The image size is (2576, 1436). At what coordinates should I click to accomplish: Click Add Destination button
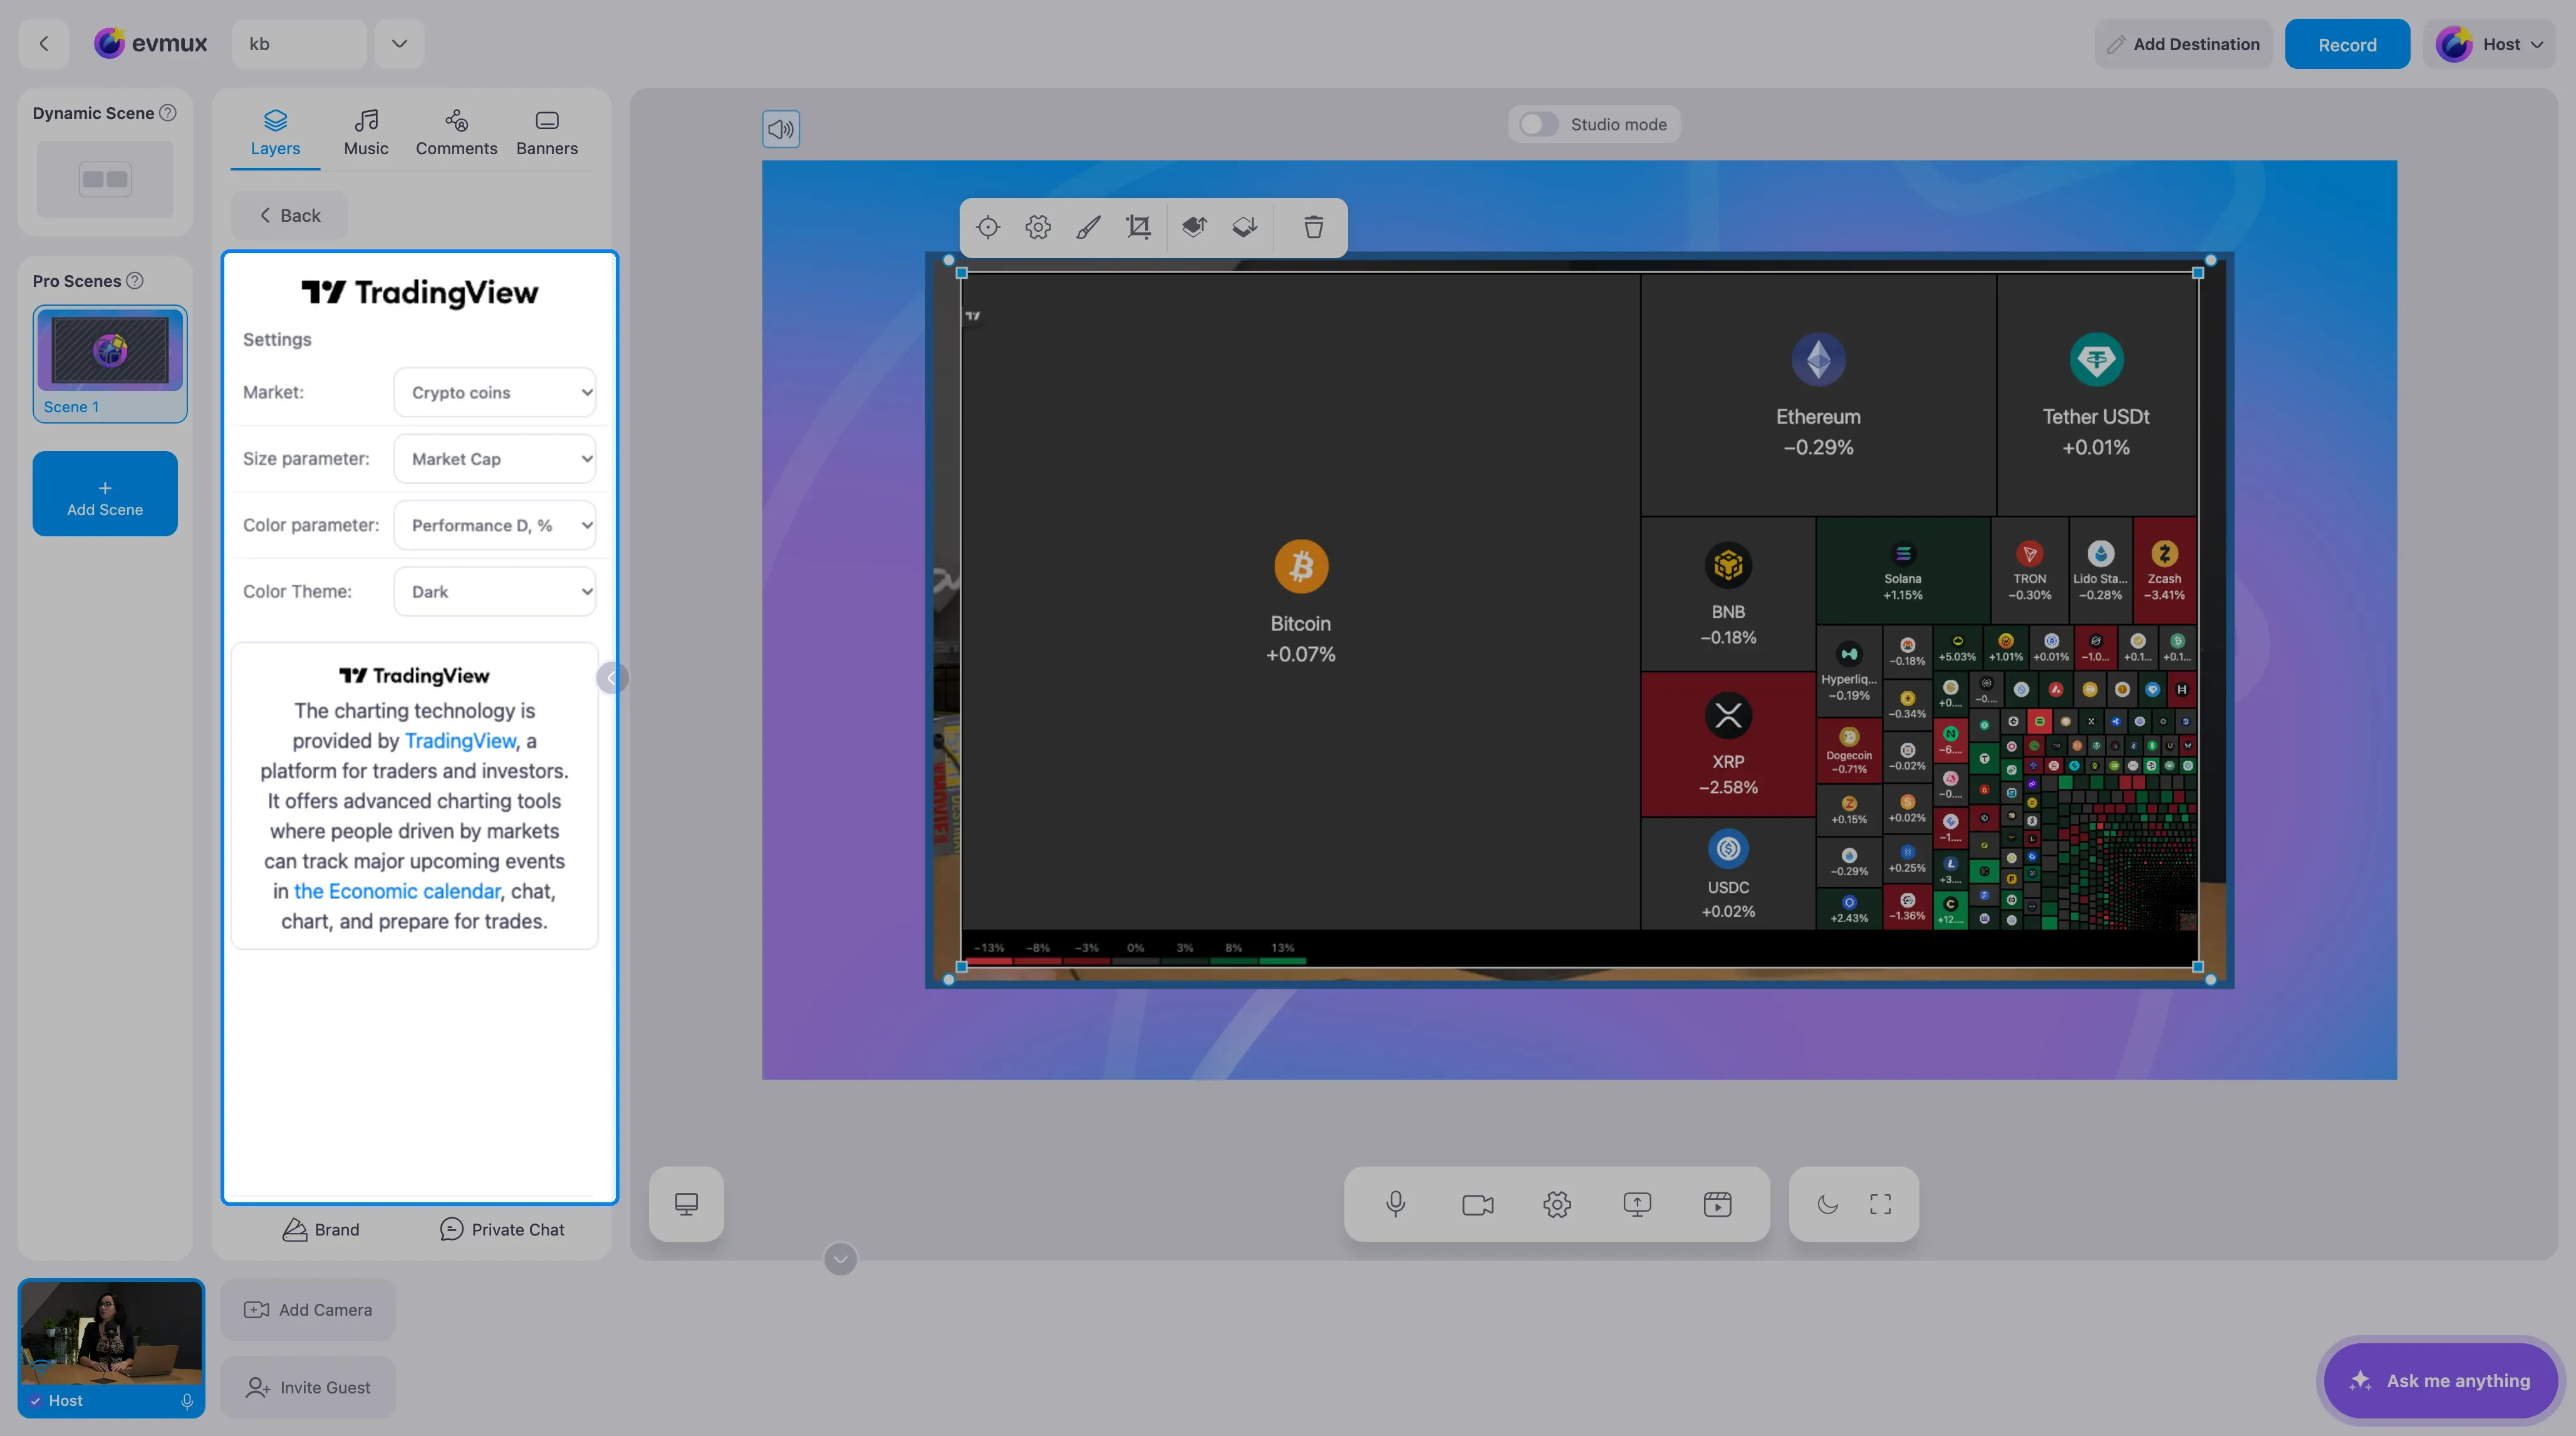pyautogui.click(x=2183, y=44)
